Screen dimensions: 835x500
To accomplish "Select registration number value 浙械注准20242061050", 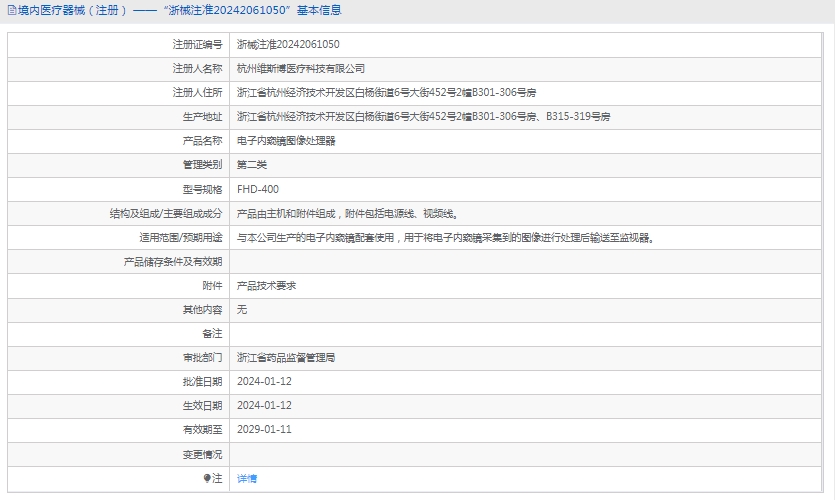I will pos(288,45).
